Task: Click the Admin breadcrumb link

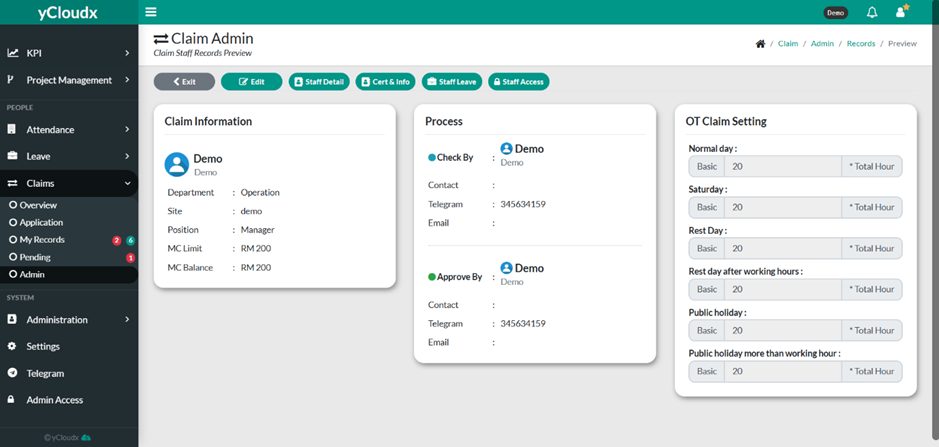Action: click(x=822, y=44)
